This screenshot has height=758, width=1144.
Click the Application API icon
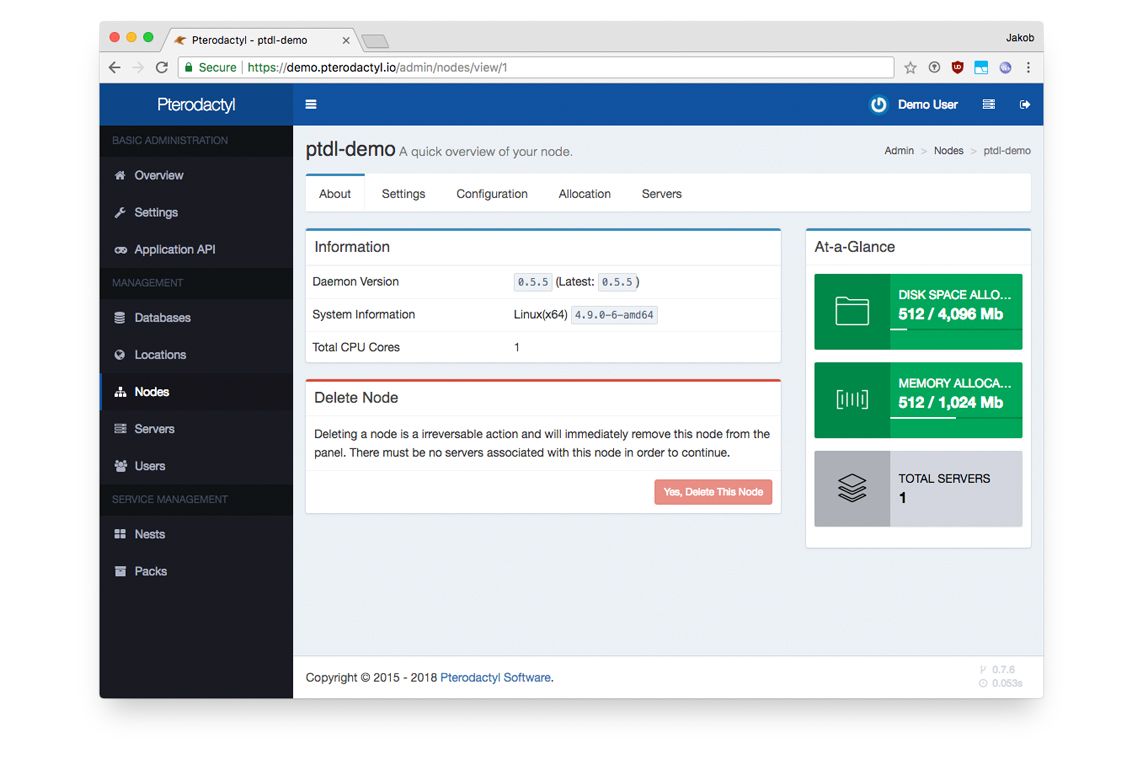coord(120,250)
